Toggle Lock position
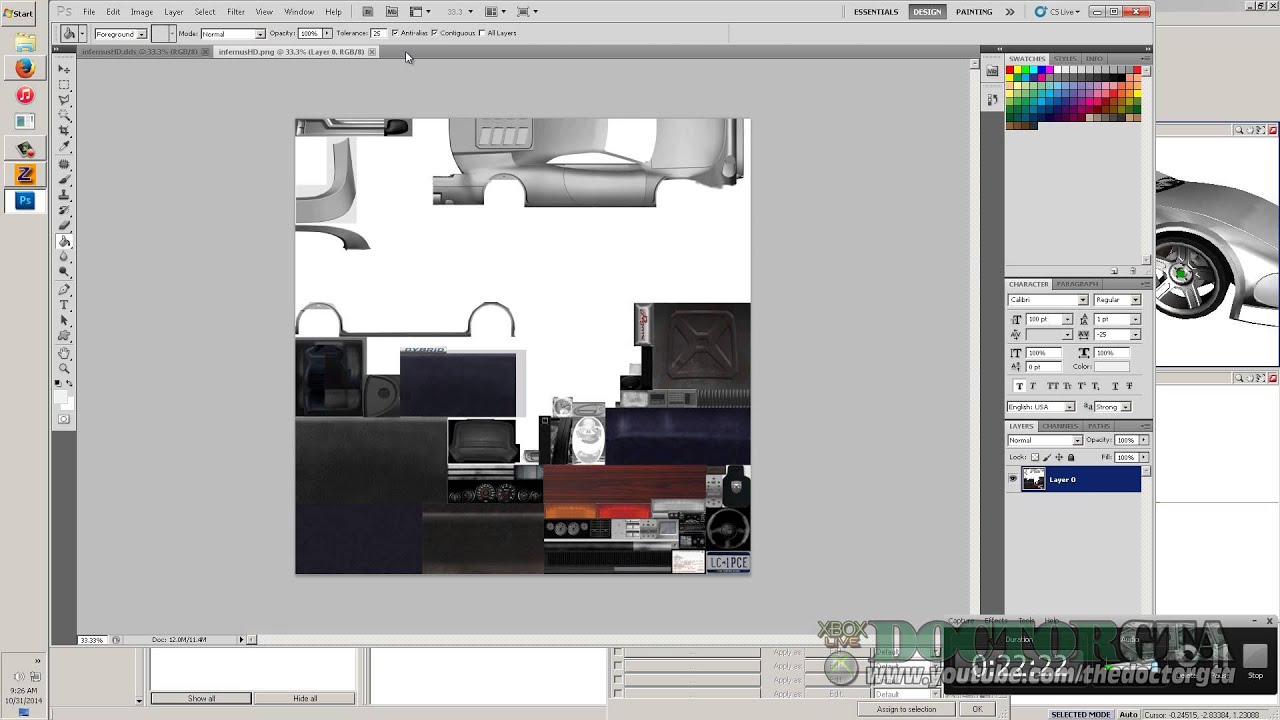 click(x=1059, y=457)
